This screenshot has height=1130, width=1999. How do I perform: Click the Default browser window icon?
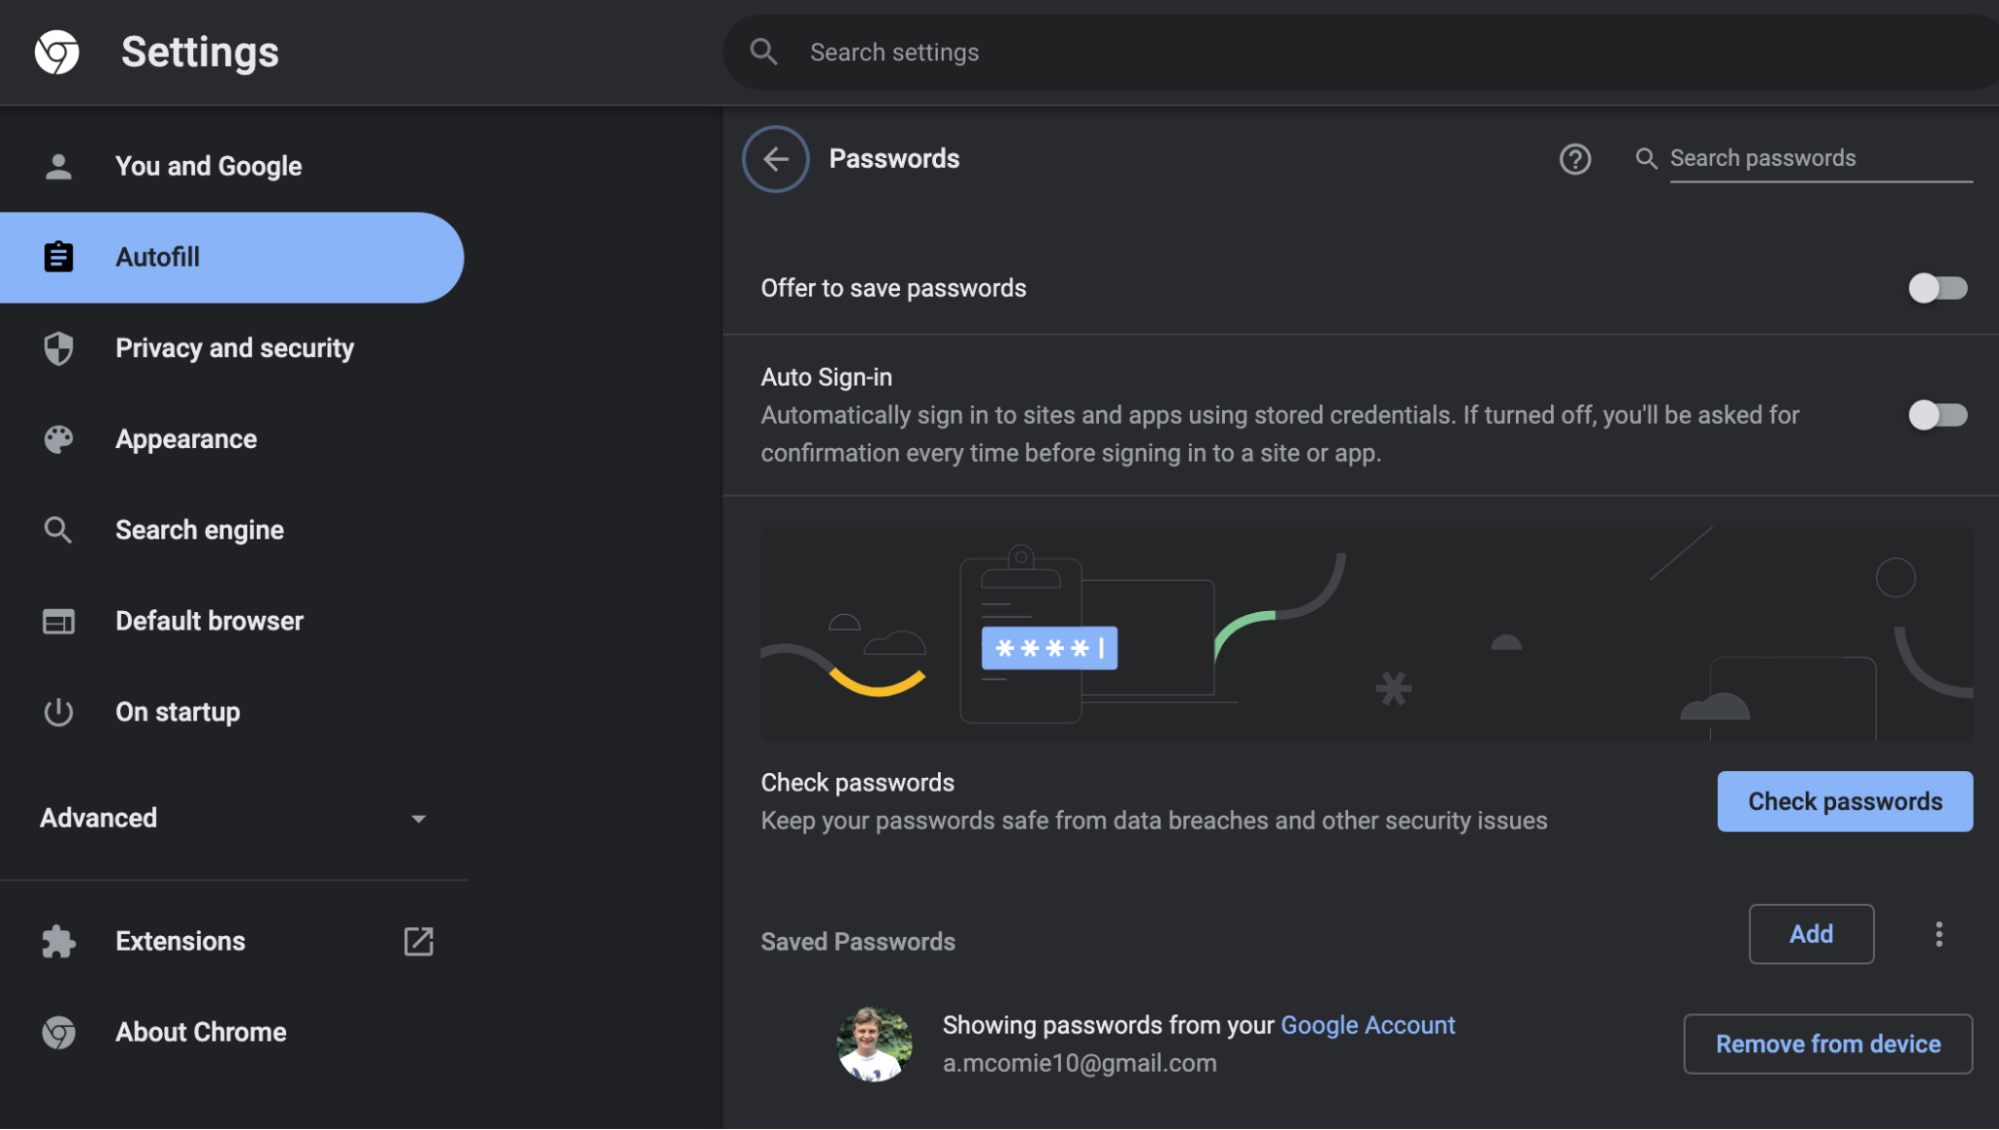tap(59, 621)
